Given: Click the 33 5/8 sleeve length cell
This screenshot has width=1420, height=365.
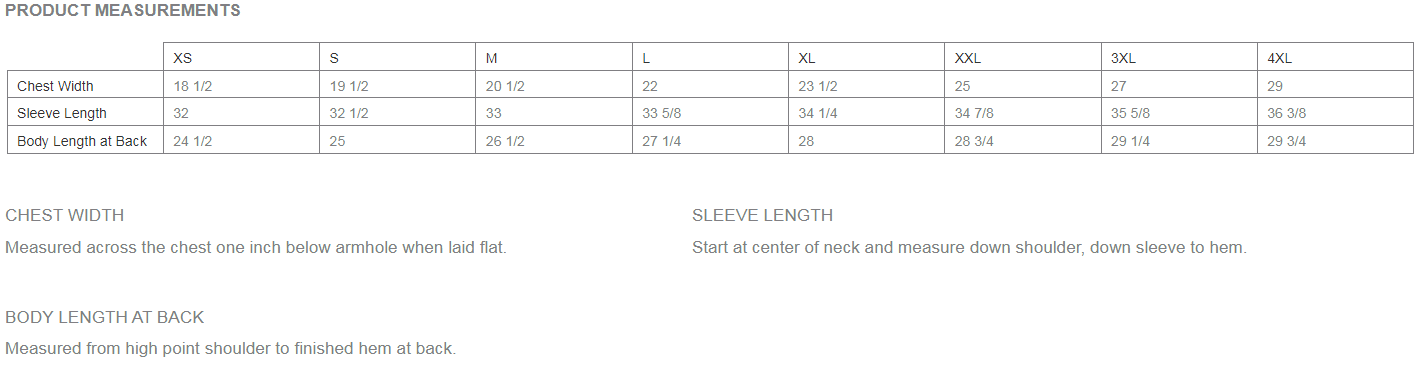Looking at the screenshot, I should point(710,113).
